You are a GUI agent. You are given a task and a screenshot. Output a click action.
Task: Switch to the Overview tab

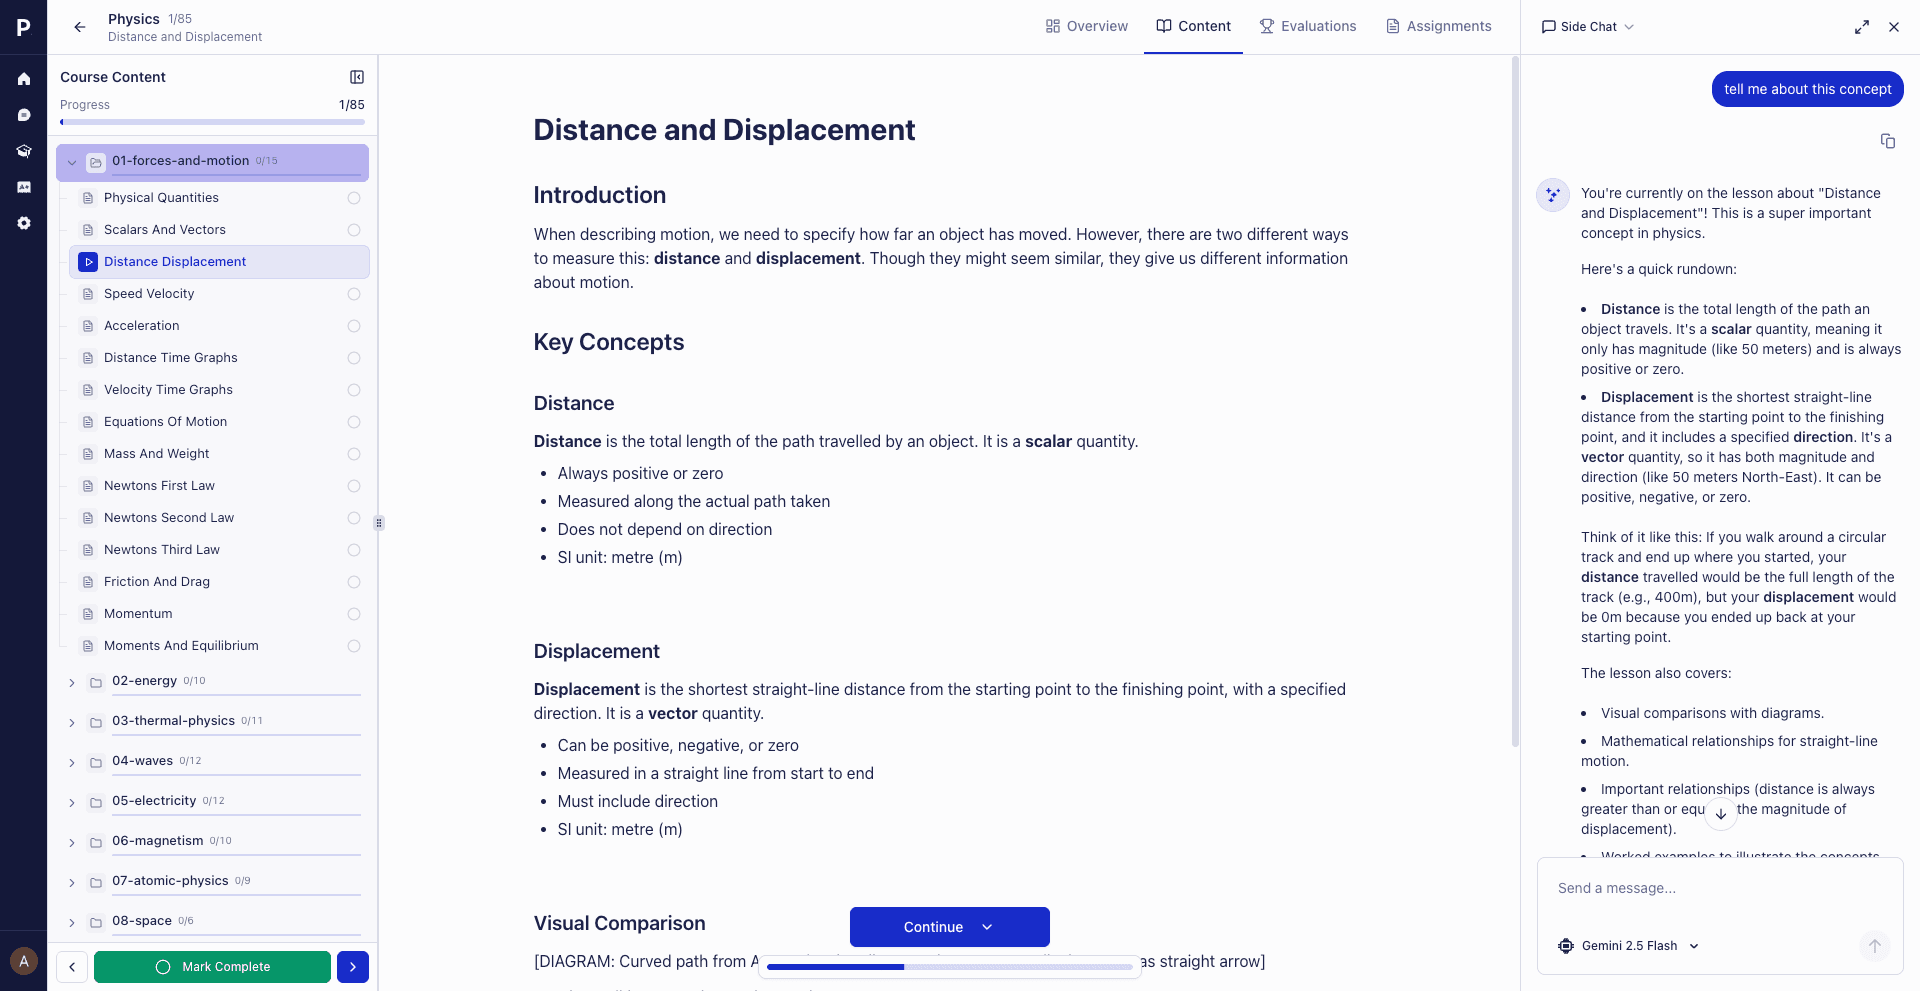point(1086,26)
